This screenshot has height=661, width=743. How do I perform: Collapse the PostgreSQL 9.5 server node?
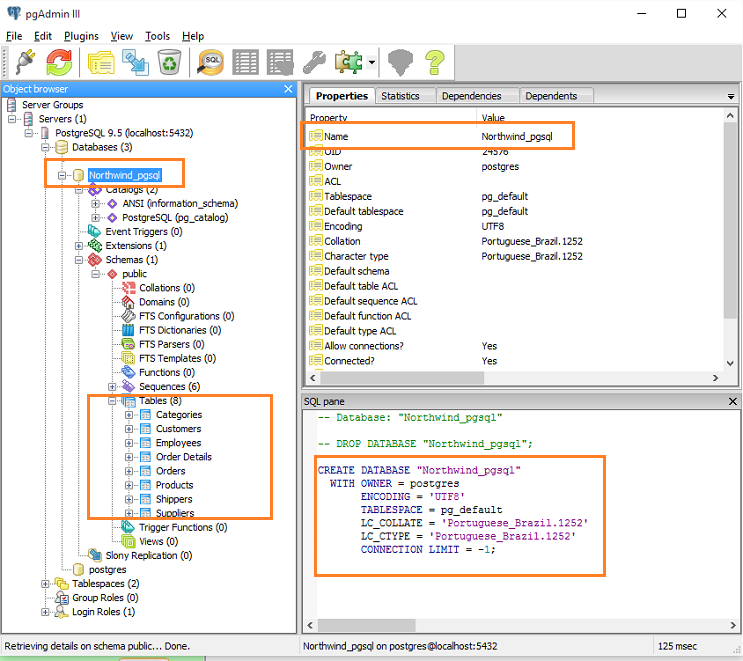point(28,133)
